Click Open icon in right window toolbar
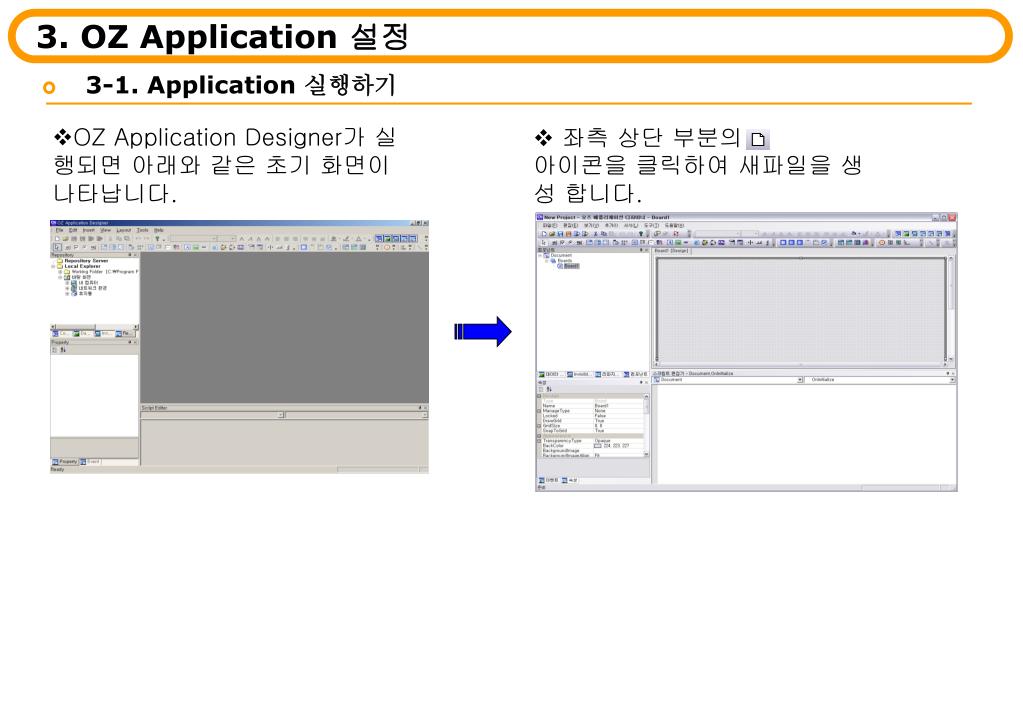The image size is (1023, 708). [x=552, y=234]
